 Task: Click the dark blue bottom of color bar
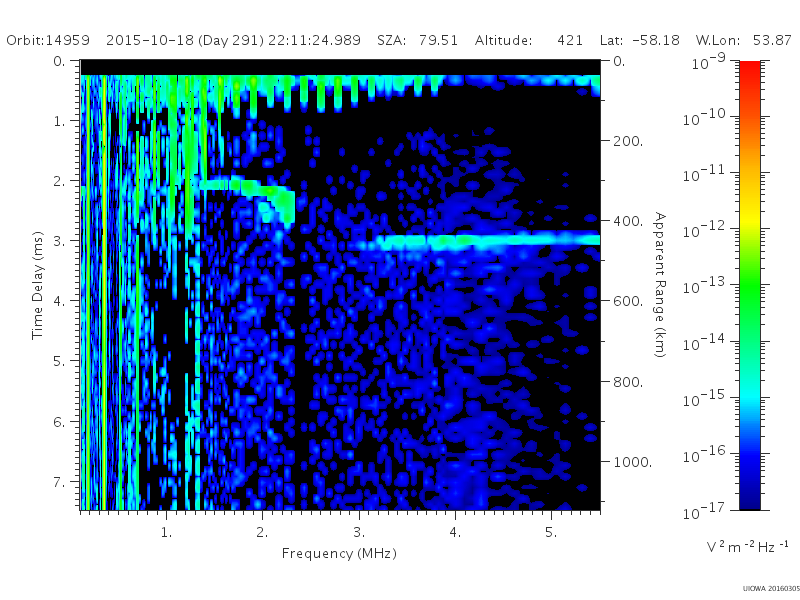coord(749,497)
